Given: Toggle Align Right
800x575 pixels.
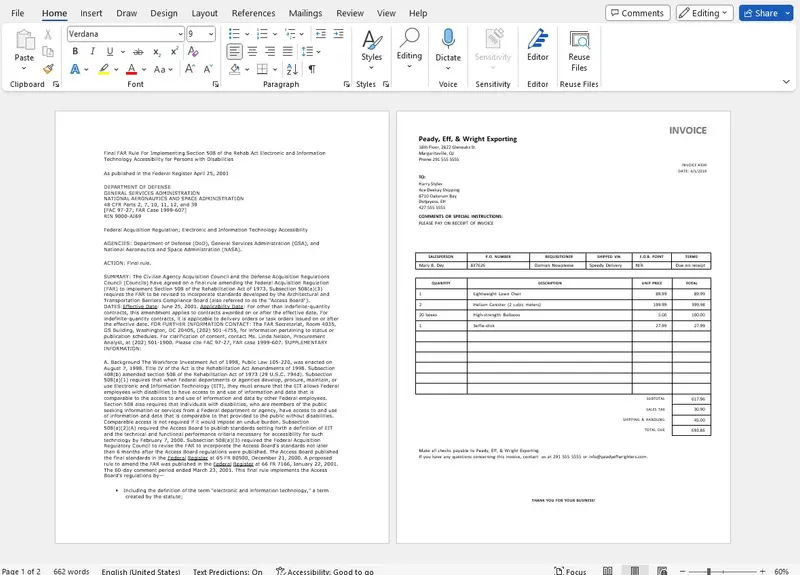Looking at the screenshot, I should coord(270,52).
